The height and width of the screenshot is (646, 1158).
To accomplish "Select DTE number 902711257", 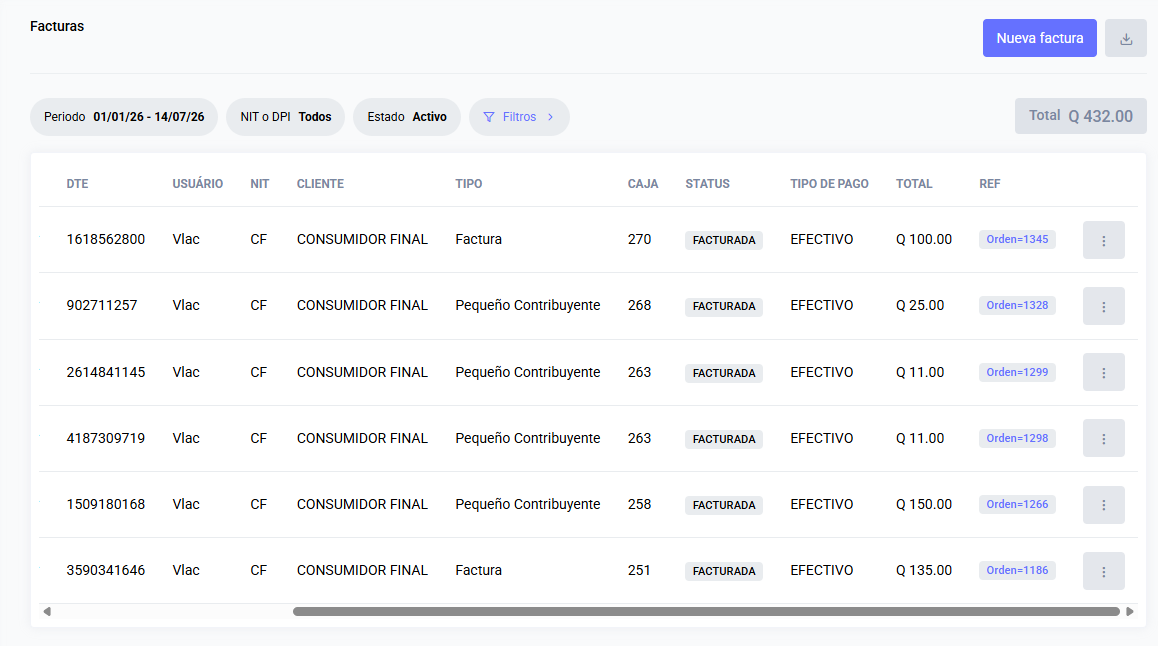I will point(102,305).
